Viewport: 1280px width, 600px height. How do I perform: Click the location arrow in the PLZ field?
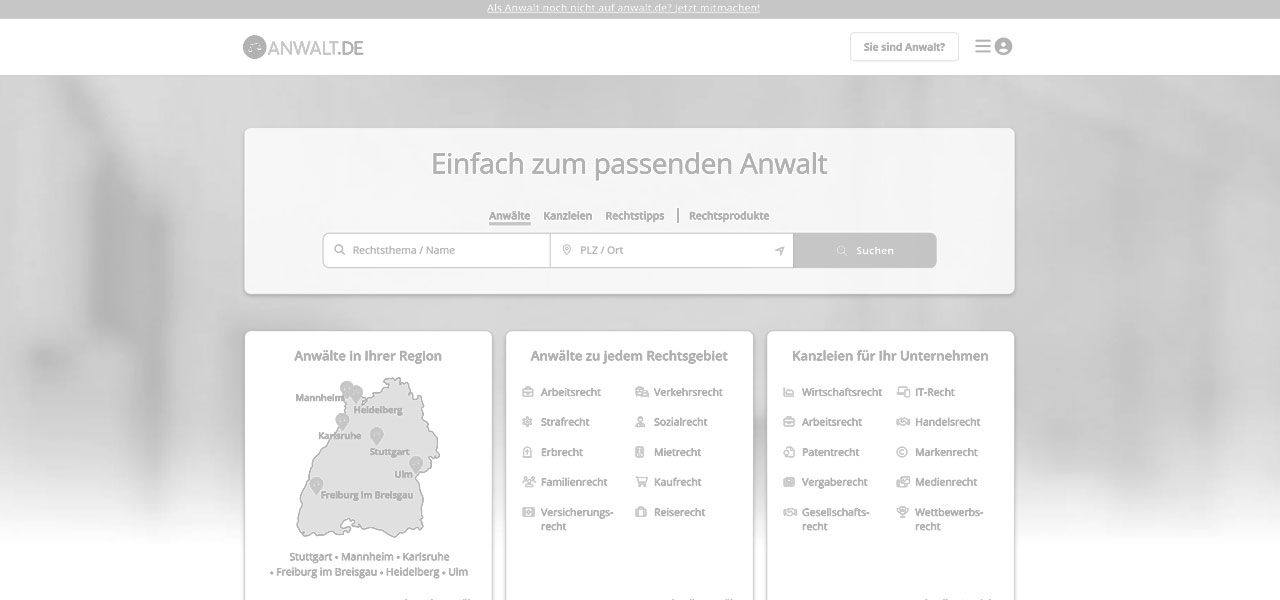pyautogui.click(x=779, y=250)
